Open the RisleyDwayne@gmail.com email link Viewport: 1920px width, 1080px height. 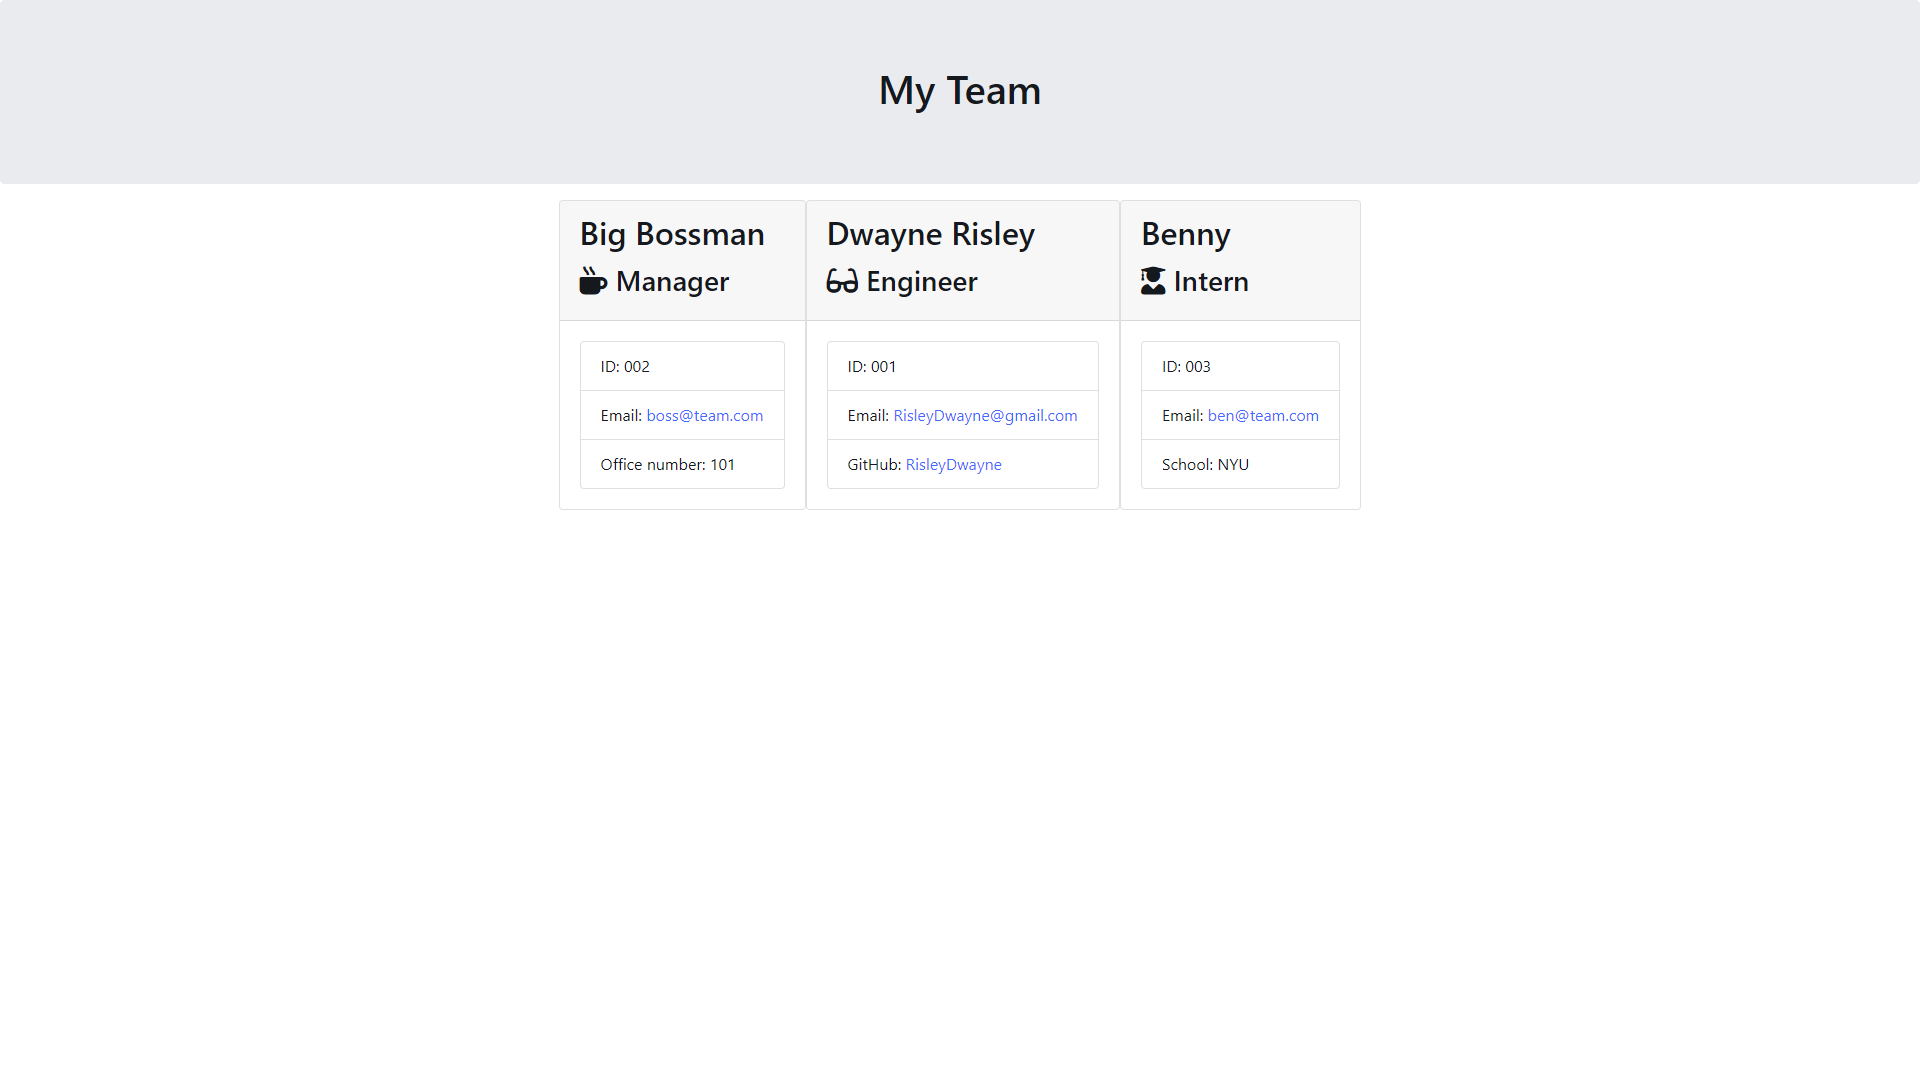[x=985, y=415]
